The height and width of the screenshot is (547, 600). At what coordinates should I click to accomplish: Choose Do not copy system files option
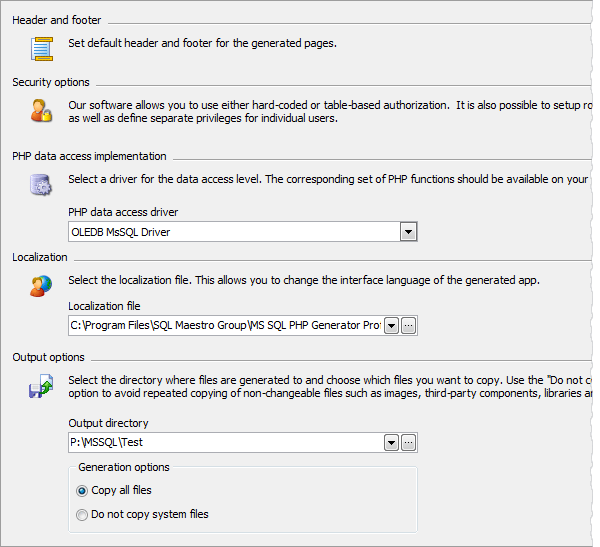click(82, 515)
